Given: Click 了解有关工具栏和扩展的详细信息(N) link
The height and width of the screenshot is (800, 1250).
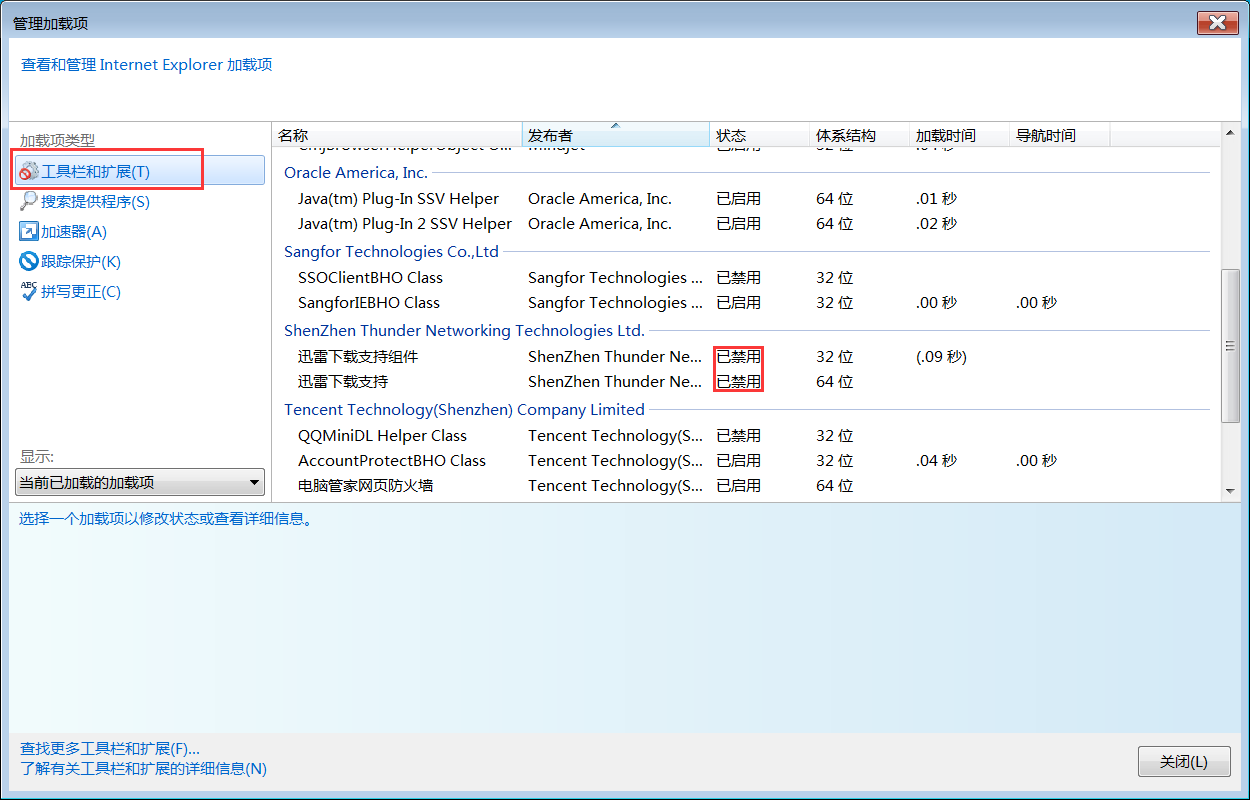Looking at the screenshot, I should pyautogui.click(x=144, y=769).
